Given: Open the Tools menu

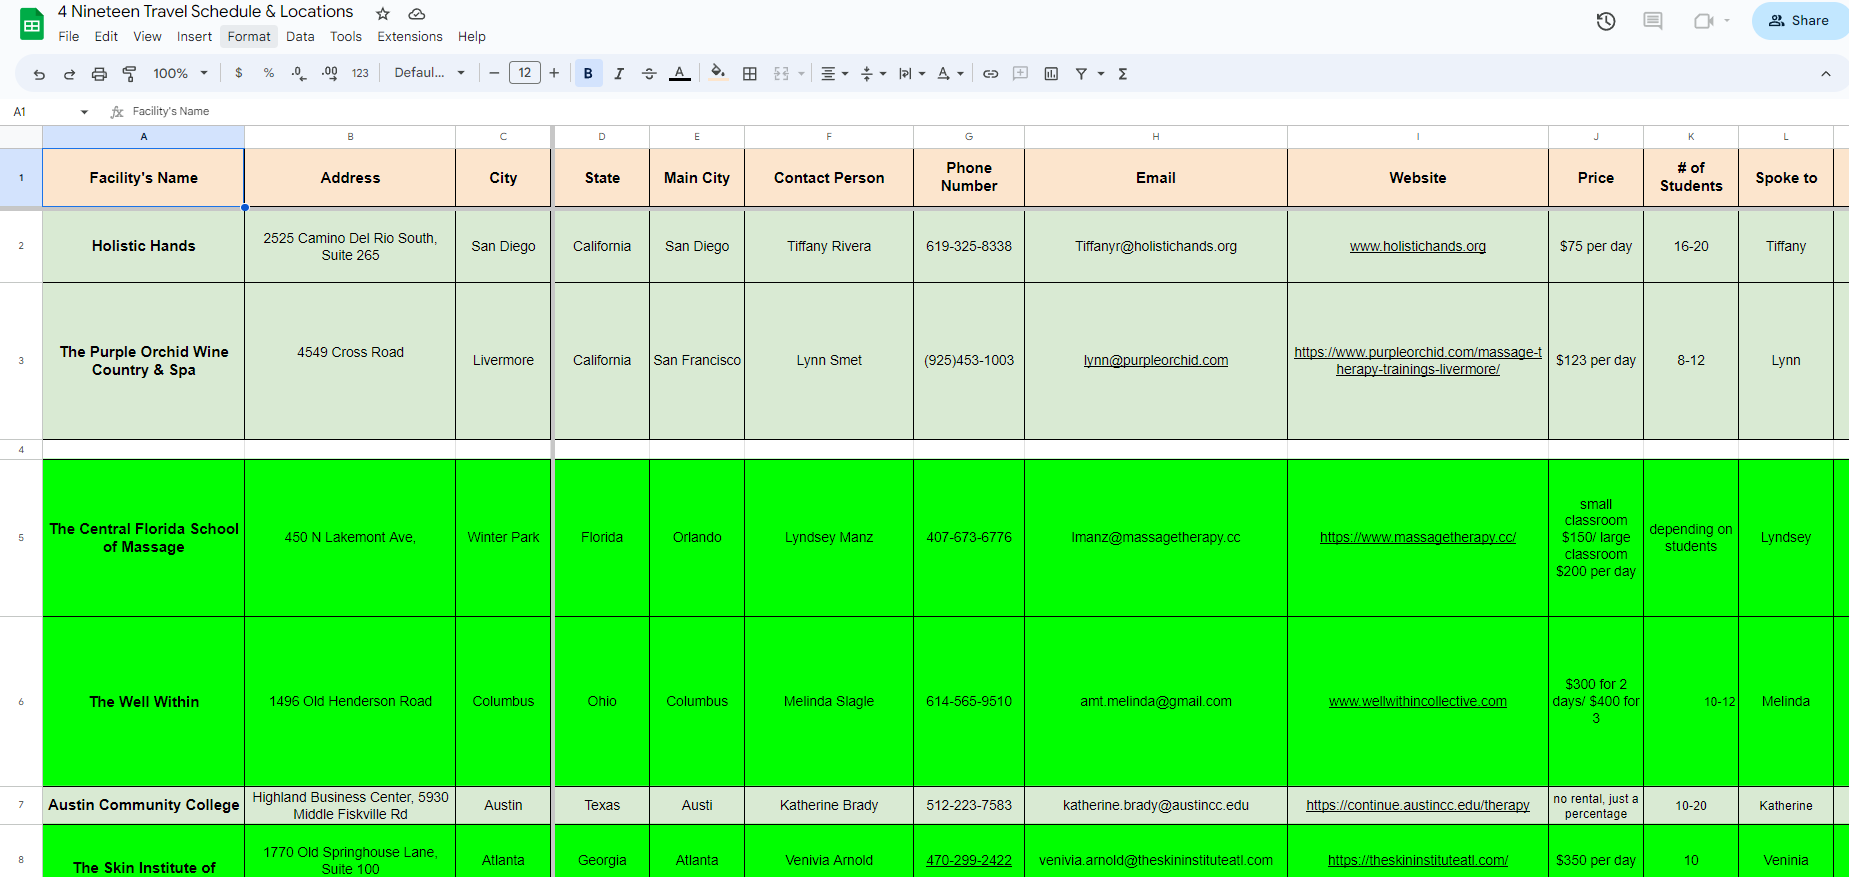Looking at the screenshot, I should coord(346,37).
